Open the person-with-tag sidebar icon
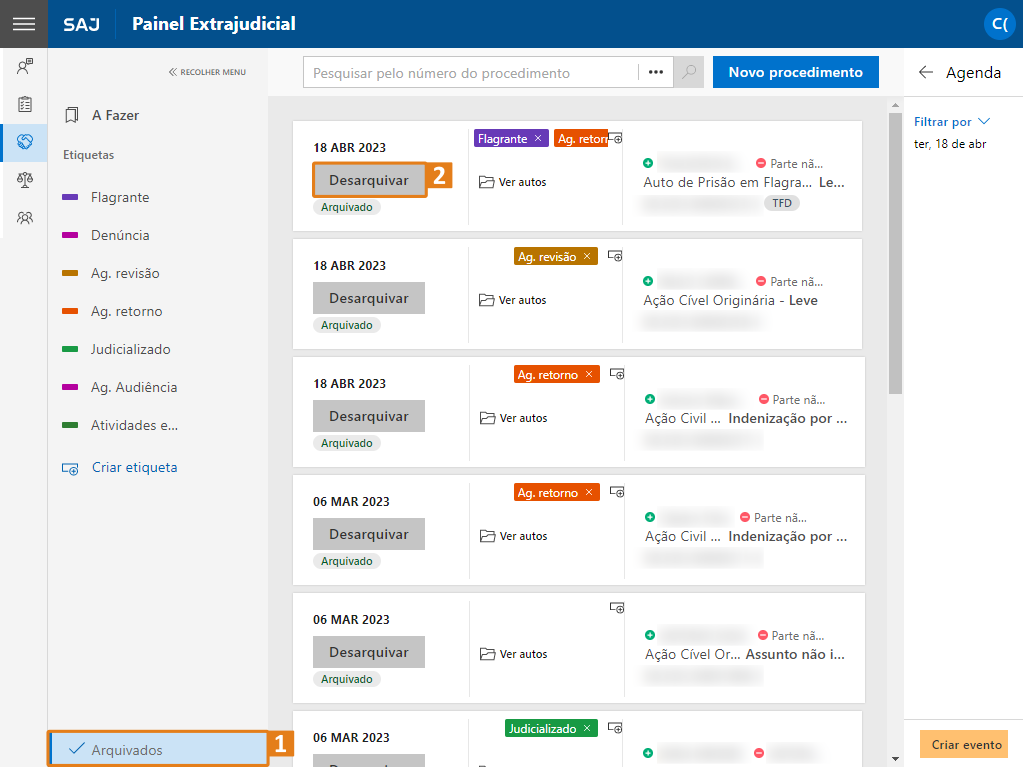Image resolution: width=1023 pixels, height=767 pixels. (x=25, y=66)
